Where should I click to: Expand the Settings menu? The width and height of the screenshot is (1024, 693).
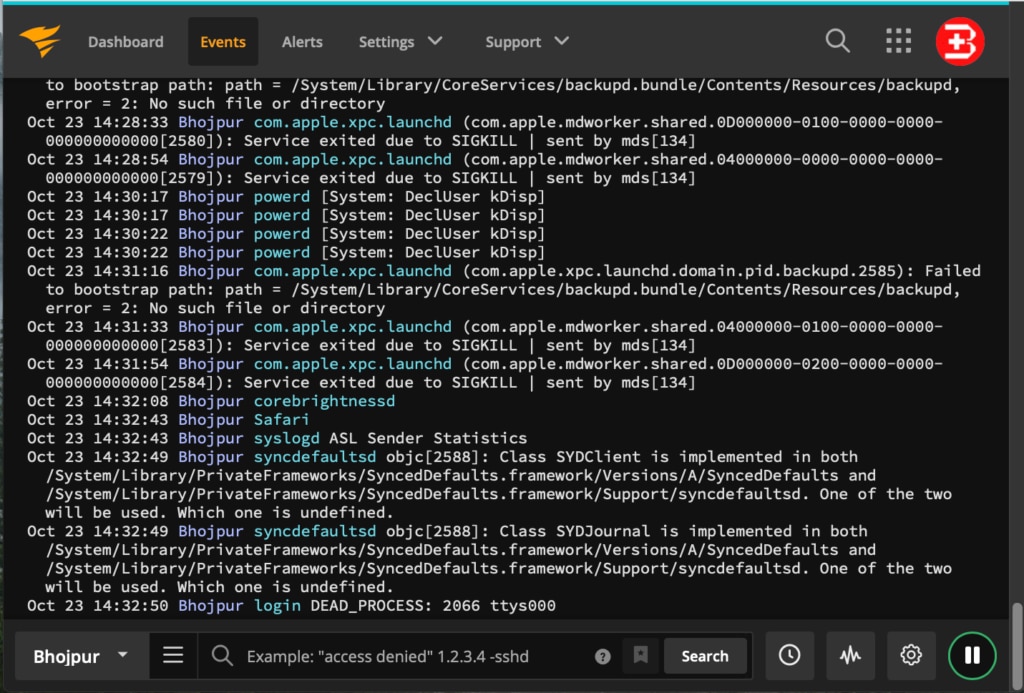click(x=400, y=42)
